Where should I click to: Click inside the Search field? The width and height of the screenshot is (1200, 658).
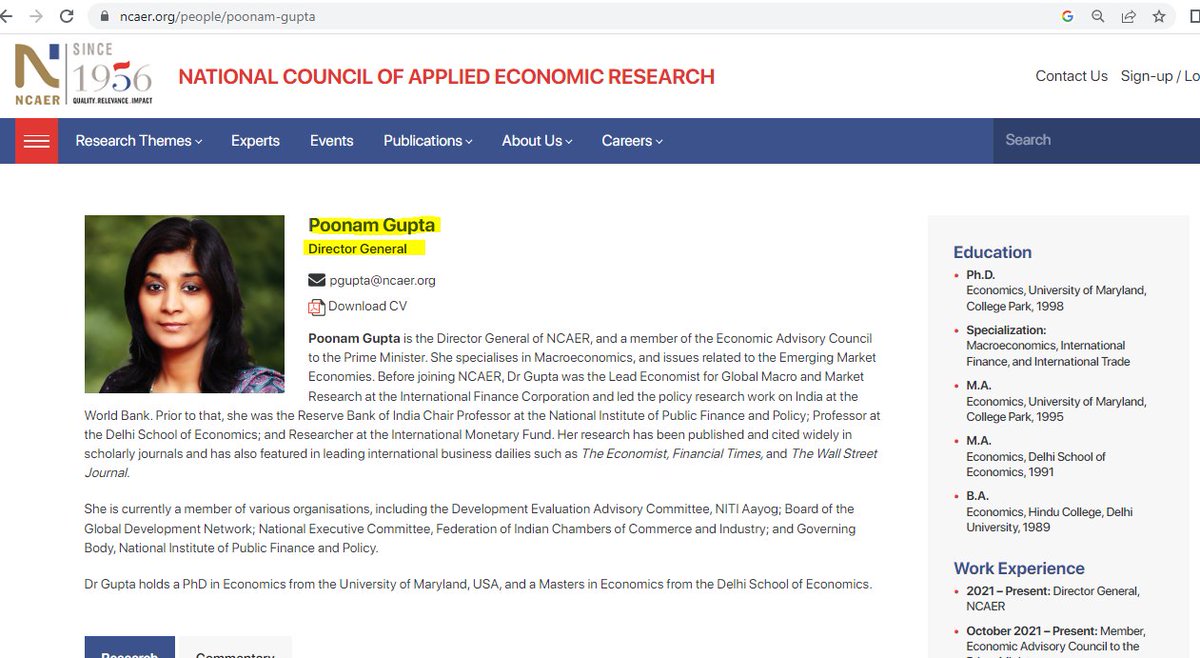pos(1096,140)
